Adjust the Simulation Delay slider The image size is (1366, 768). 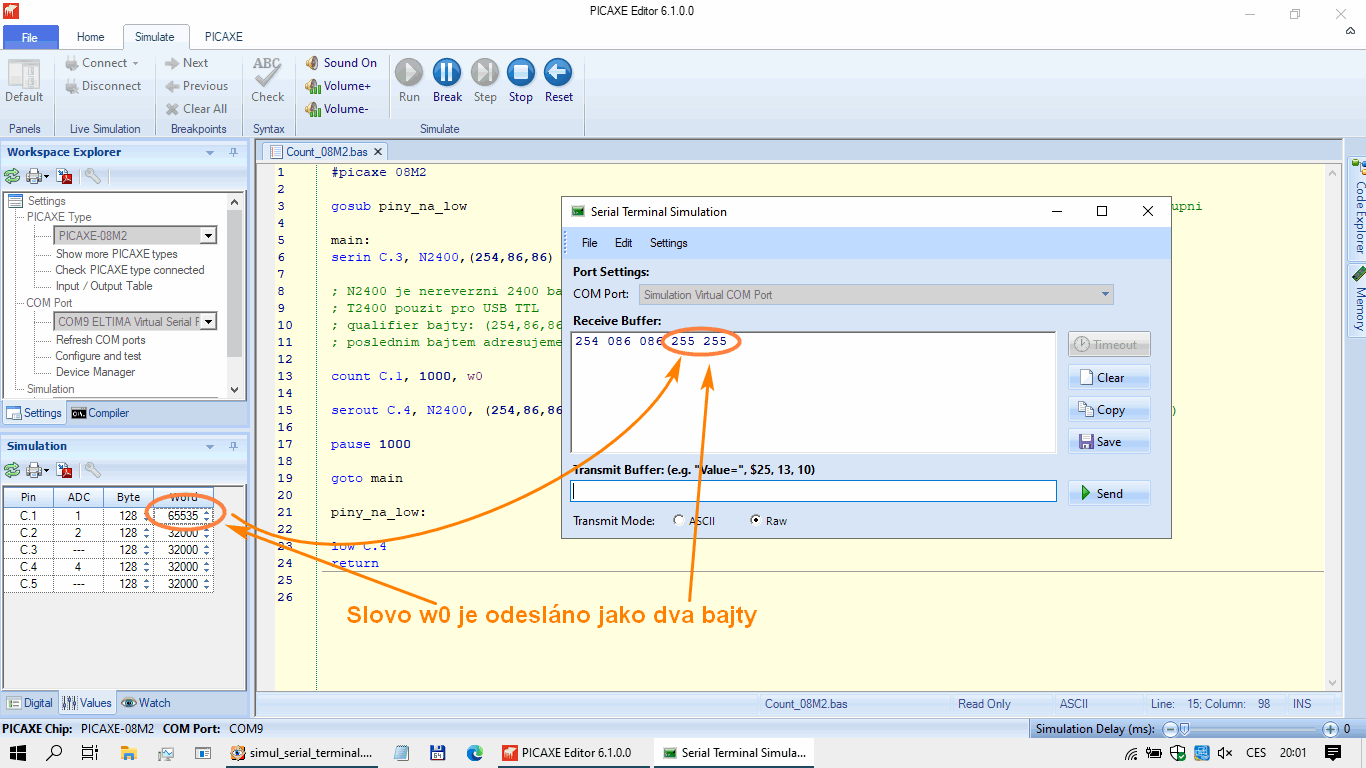(x=1184, y=730)
